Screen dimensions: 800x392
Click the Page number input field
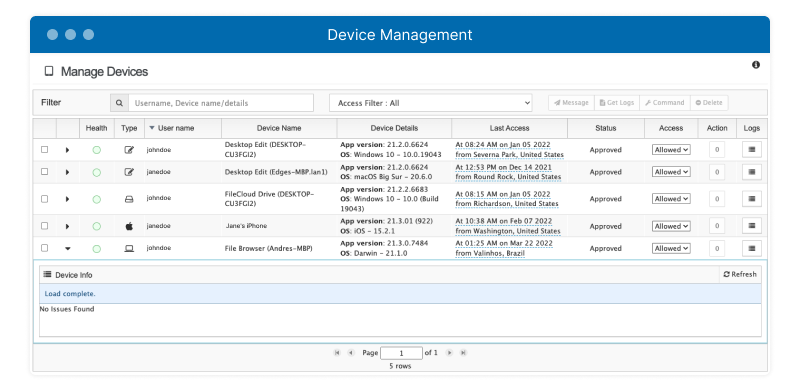pos(402,353)
